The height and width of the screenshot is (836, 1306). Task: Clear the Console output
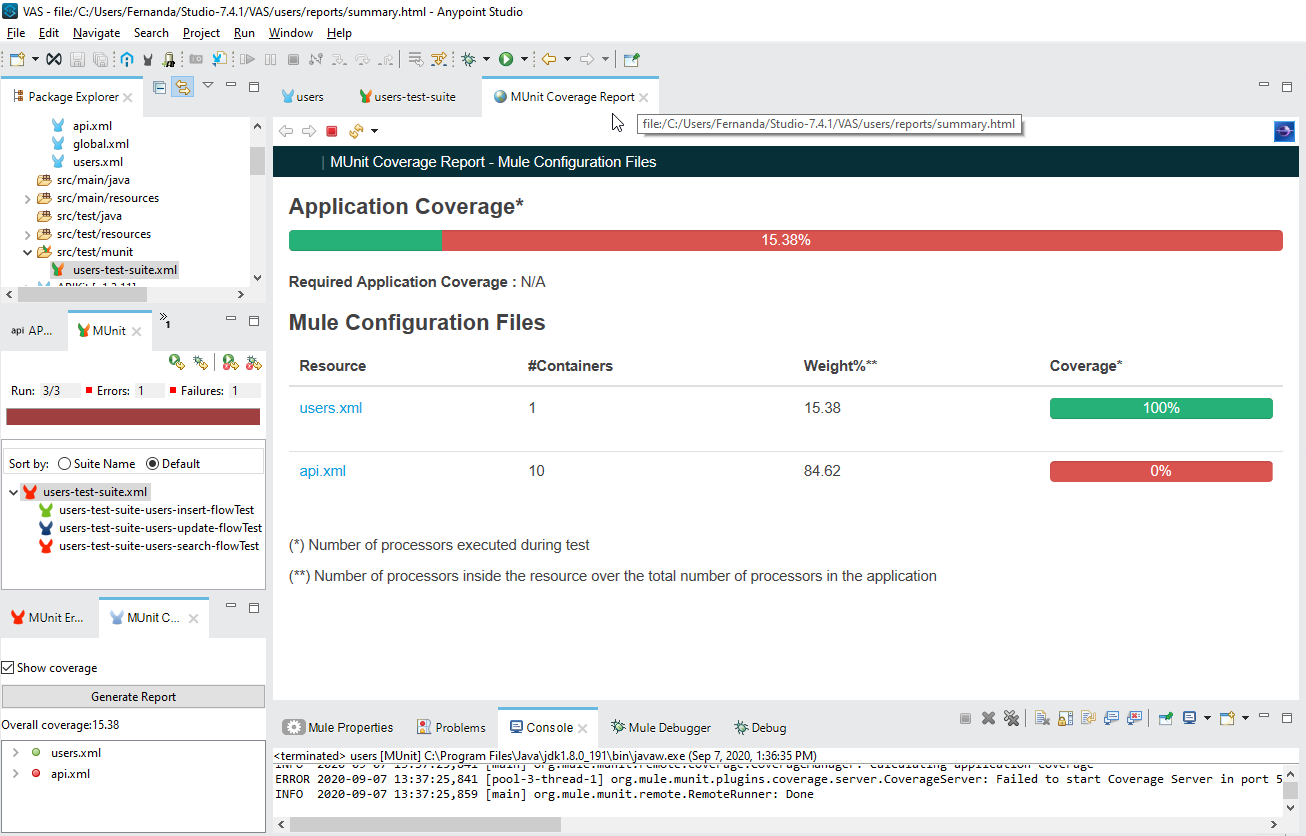1043,717
